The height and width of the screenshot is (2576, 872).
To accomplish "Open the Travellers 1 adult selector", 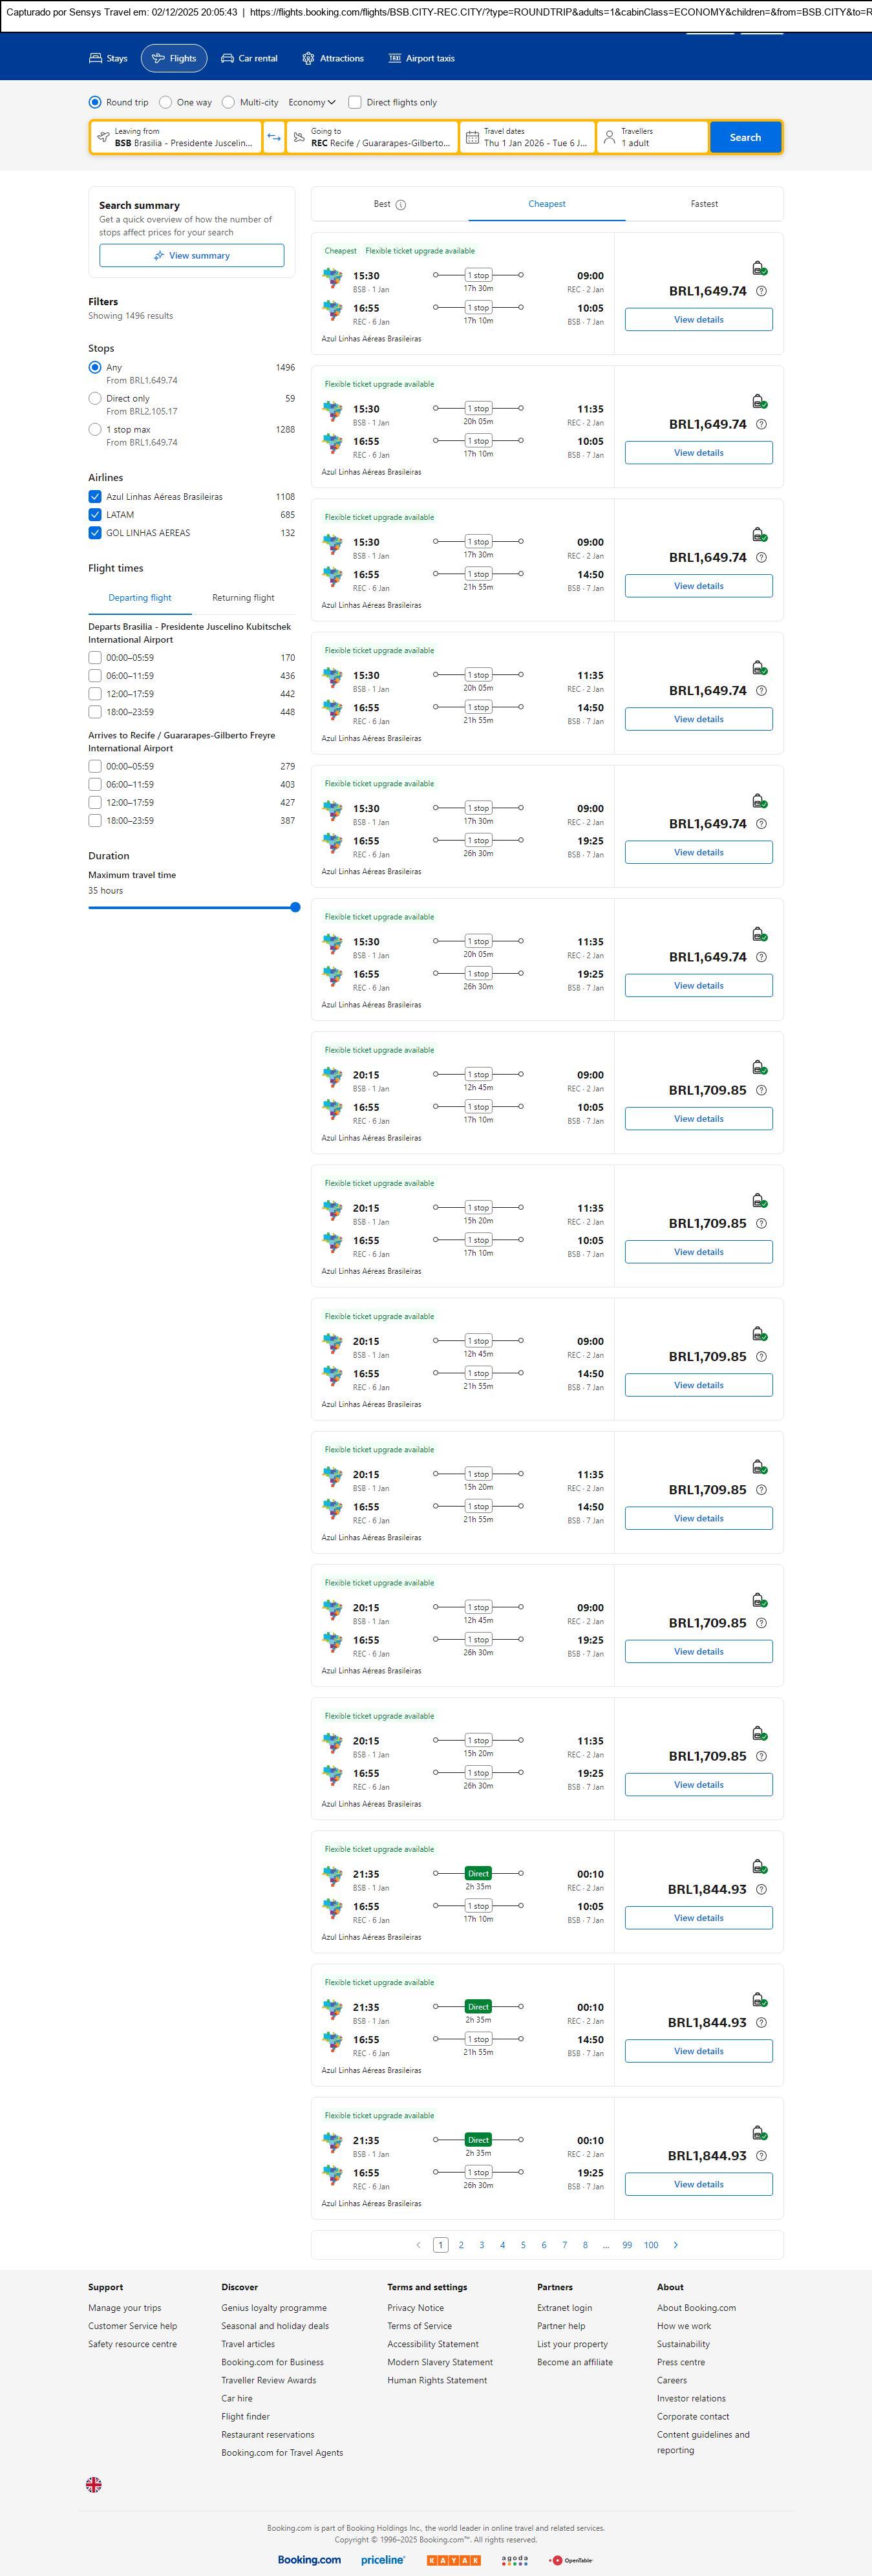I will tap(652, 137).
